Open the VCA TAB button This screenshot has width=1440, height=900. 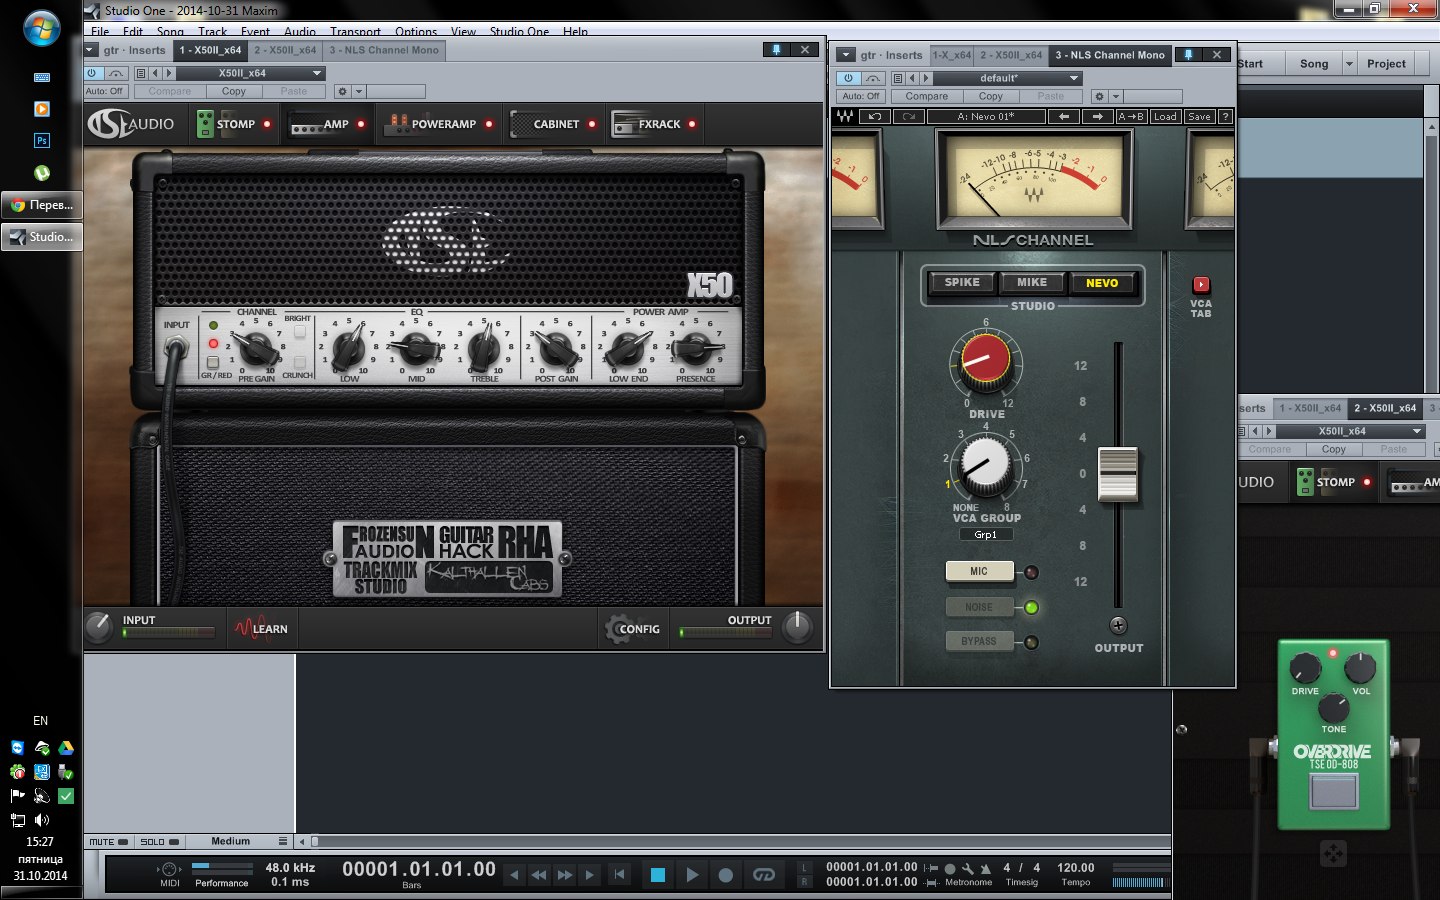click(x=1201, y=285)
